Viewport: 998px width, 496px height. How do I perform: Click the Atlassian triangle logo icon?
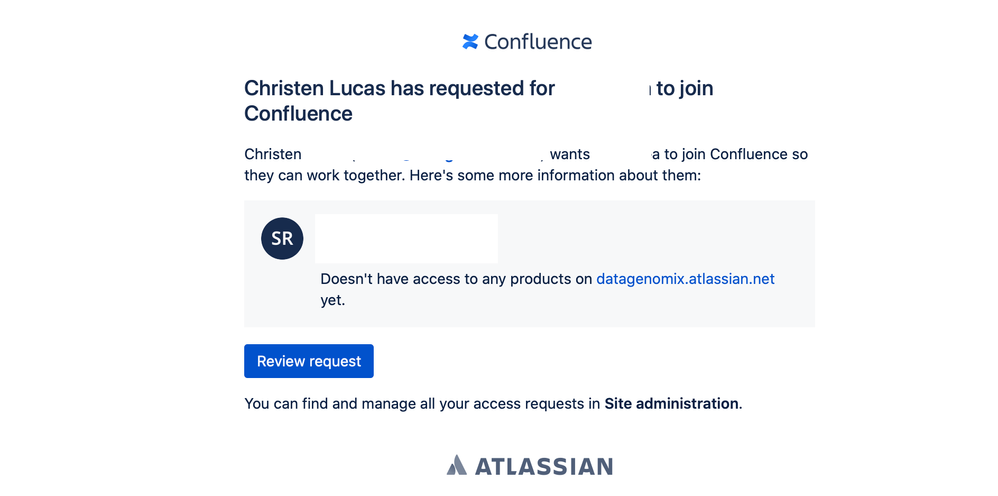coord(456,465)
